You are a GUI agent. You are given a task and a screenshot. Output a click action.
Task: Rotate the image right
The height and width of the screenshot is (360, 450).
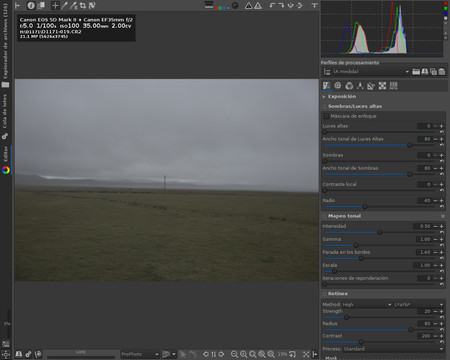click(x=281, y=5)
